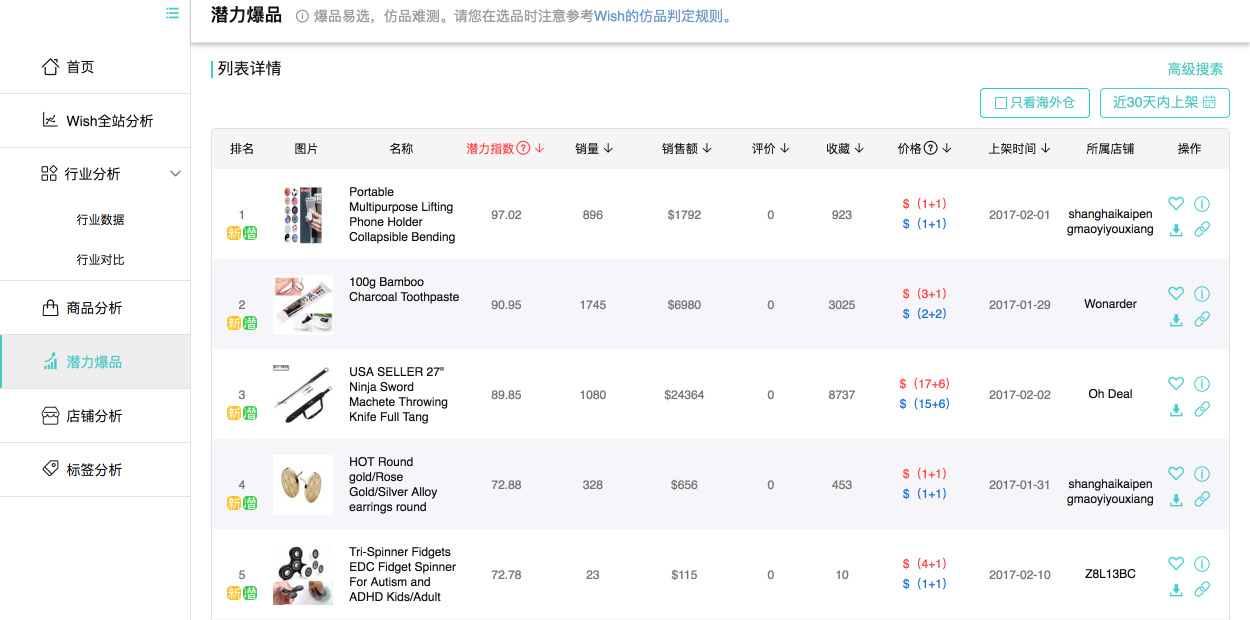
Task: Click the Ninja Sword product thumbnail
Action: (x=303, y=394)
